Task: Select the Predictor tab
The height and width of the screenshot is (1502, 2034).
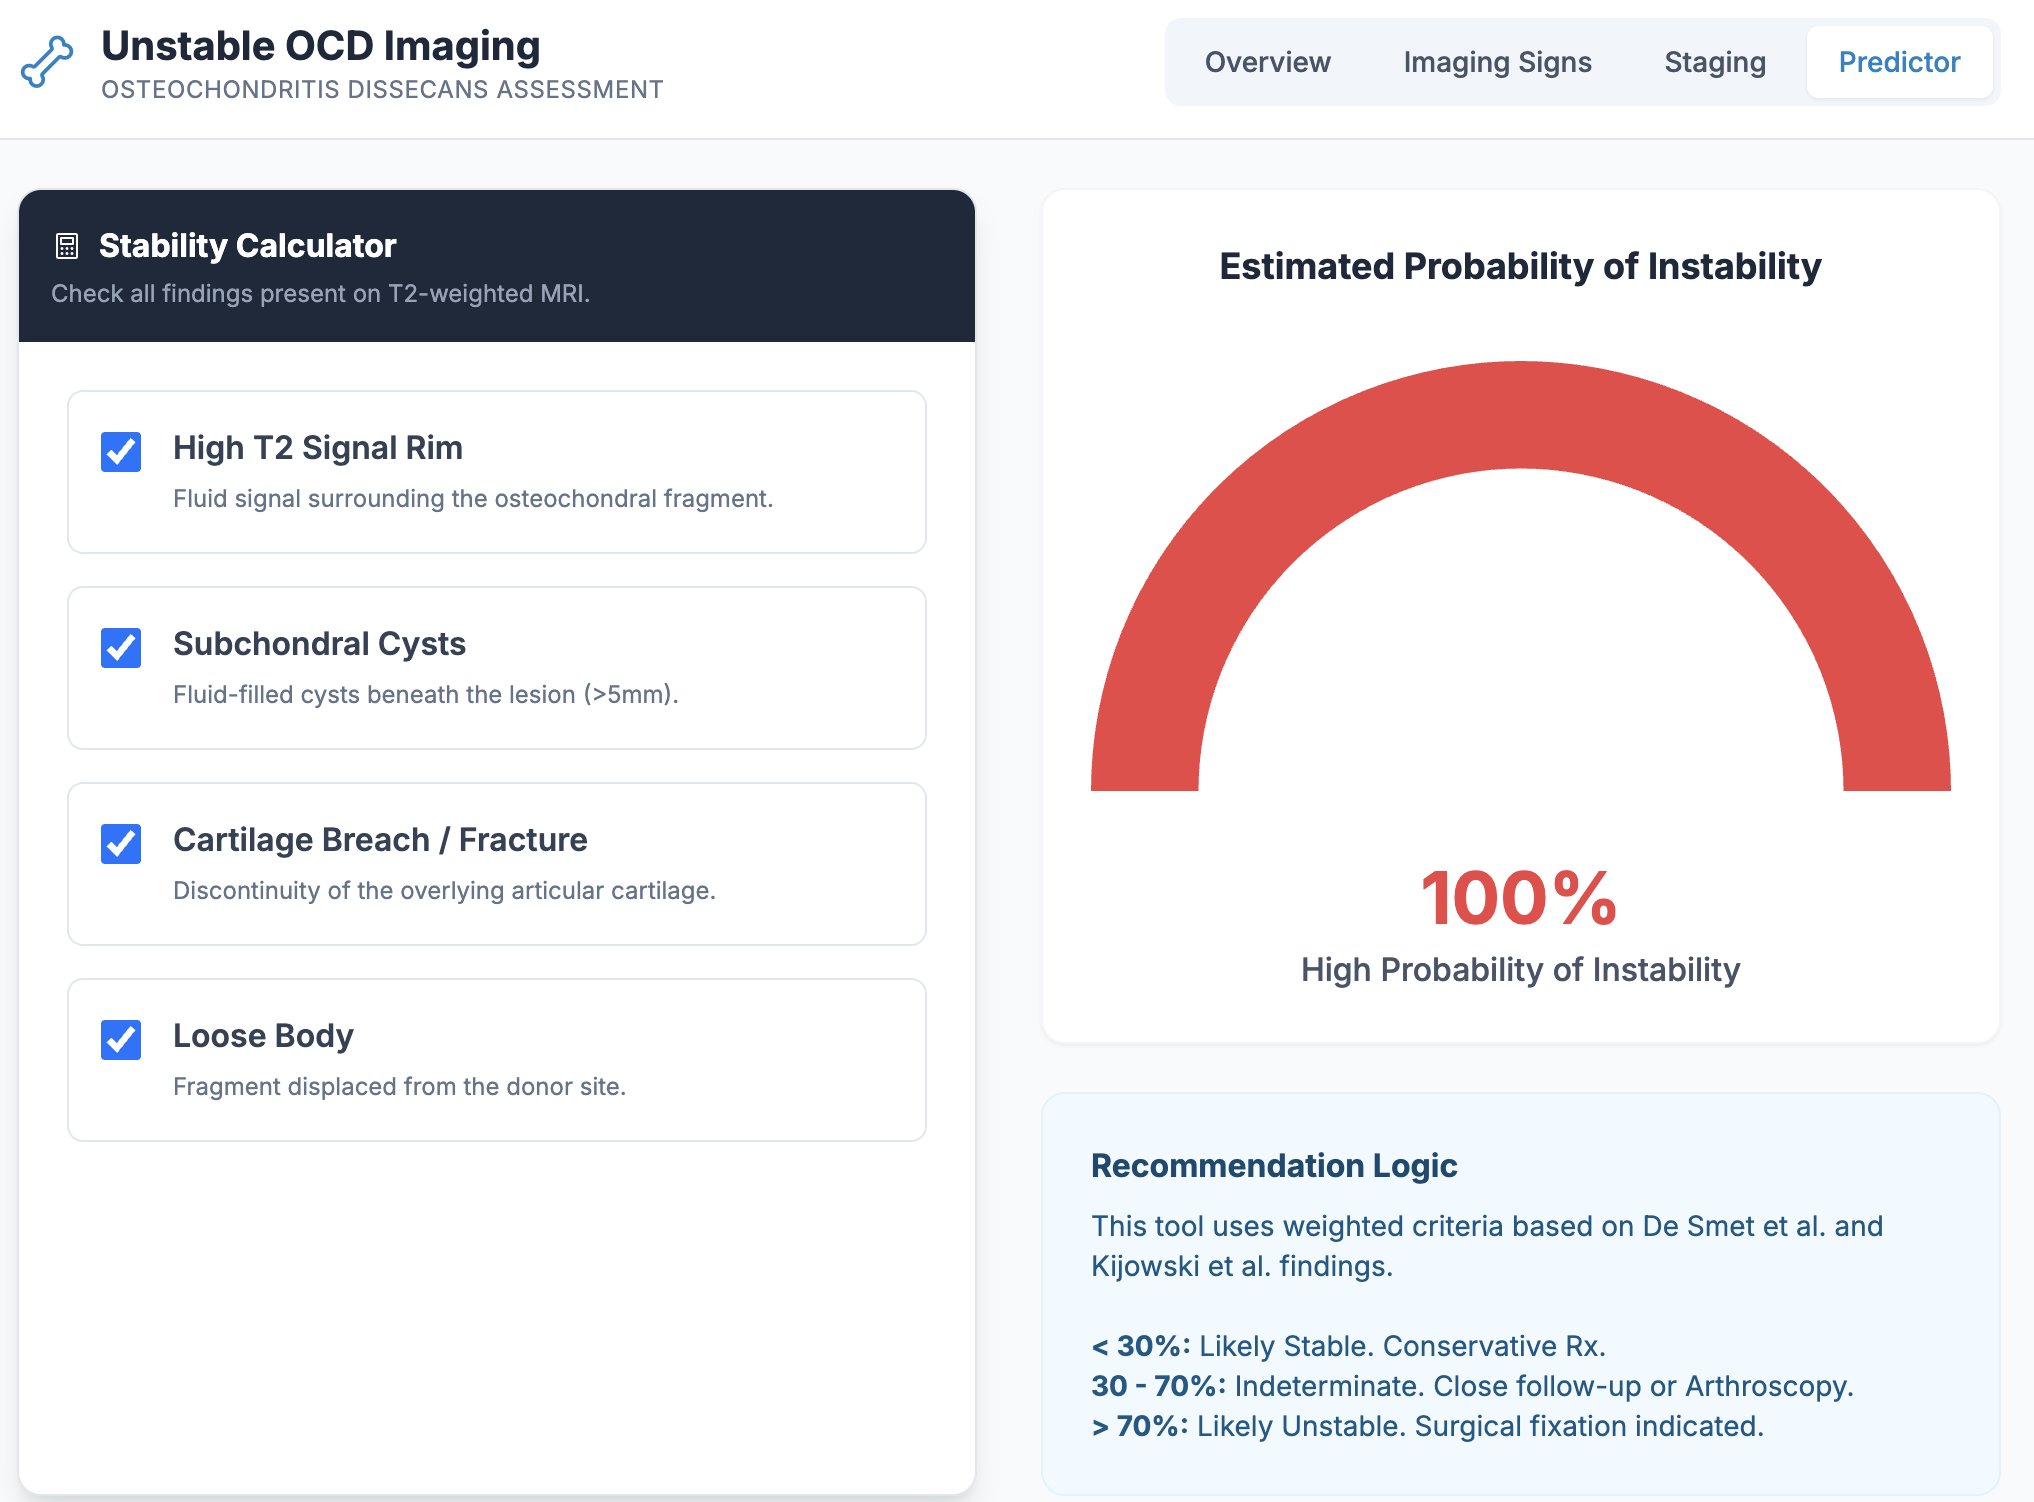Action: [1898, 62]
